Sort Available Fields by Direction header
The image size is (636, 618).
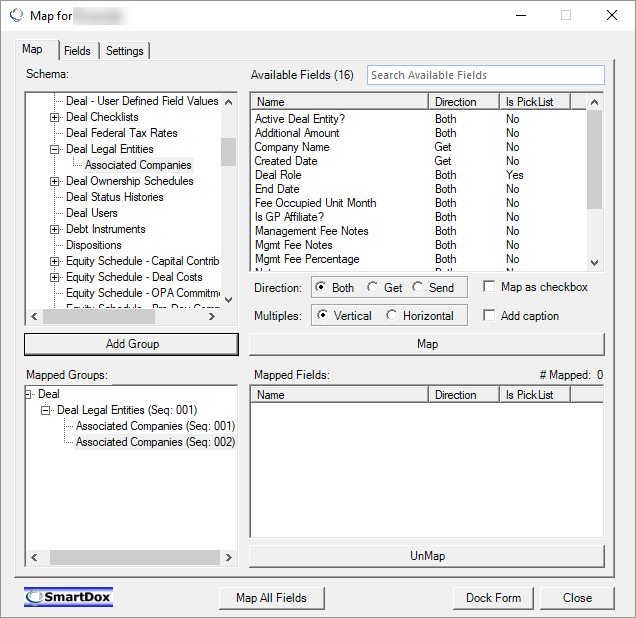464,102
